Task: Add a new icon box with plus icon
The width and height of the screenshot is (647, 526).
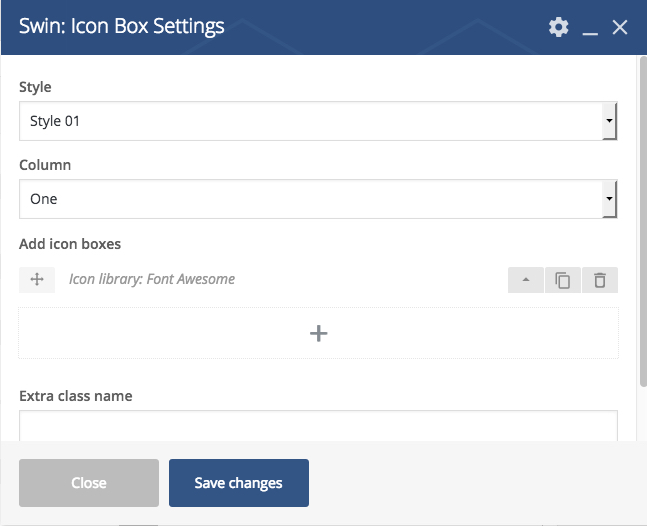Action: [x=319, y=333]
